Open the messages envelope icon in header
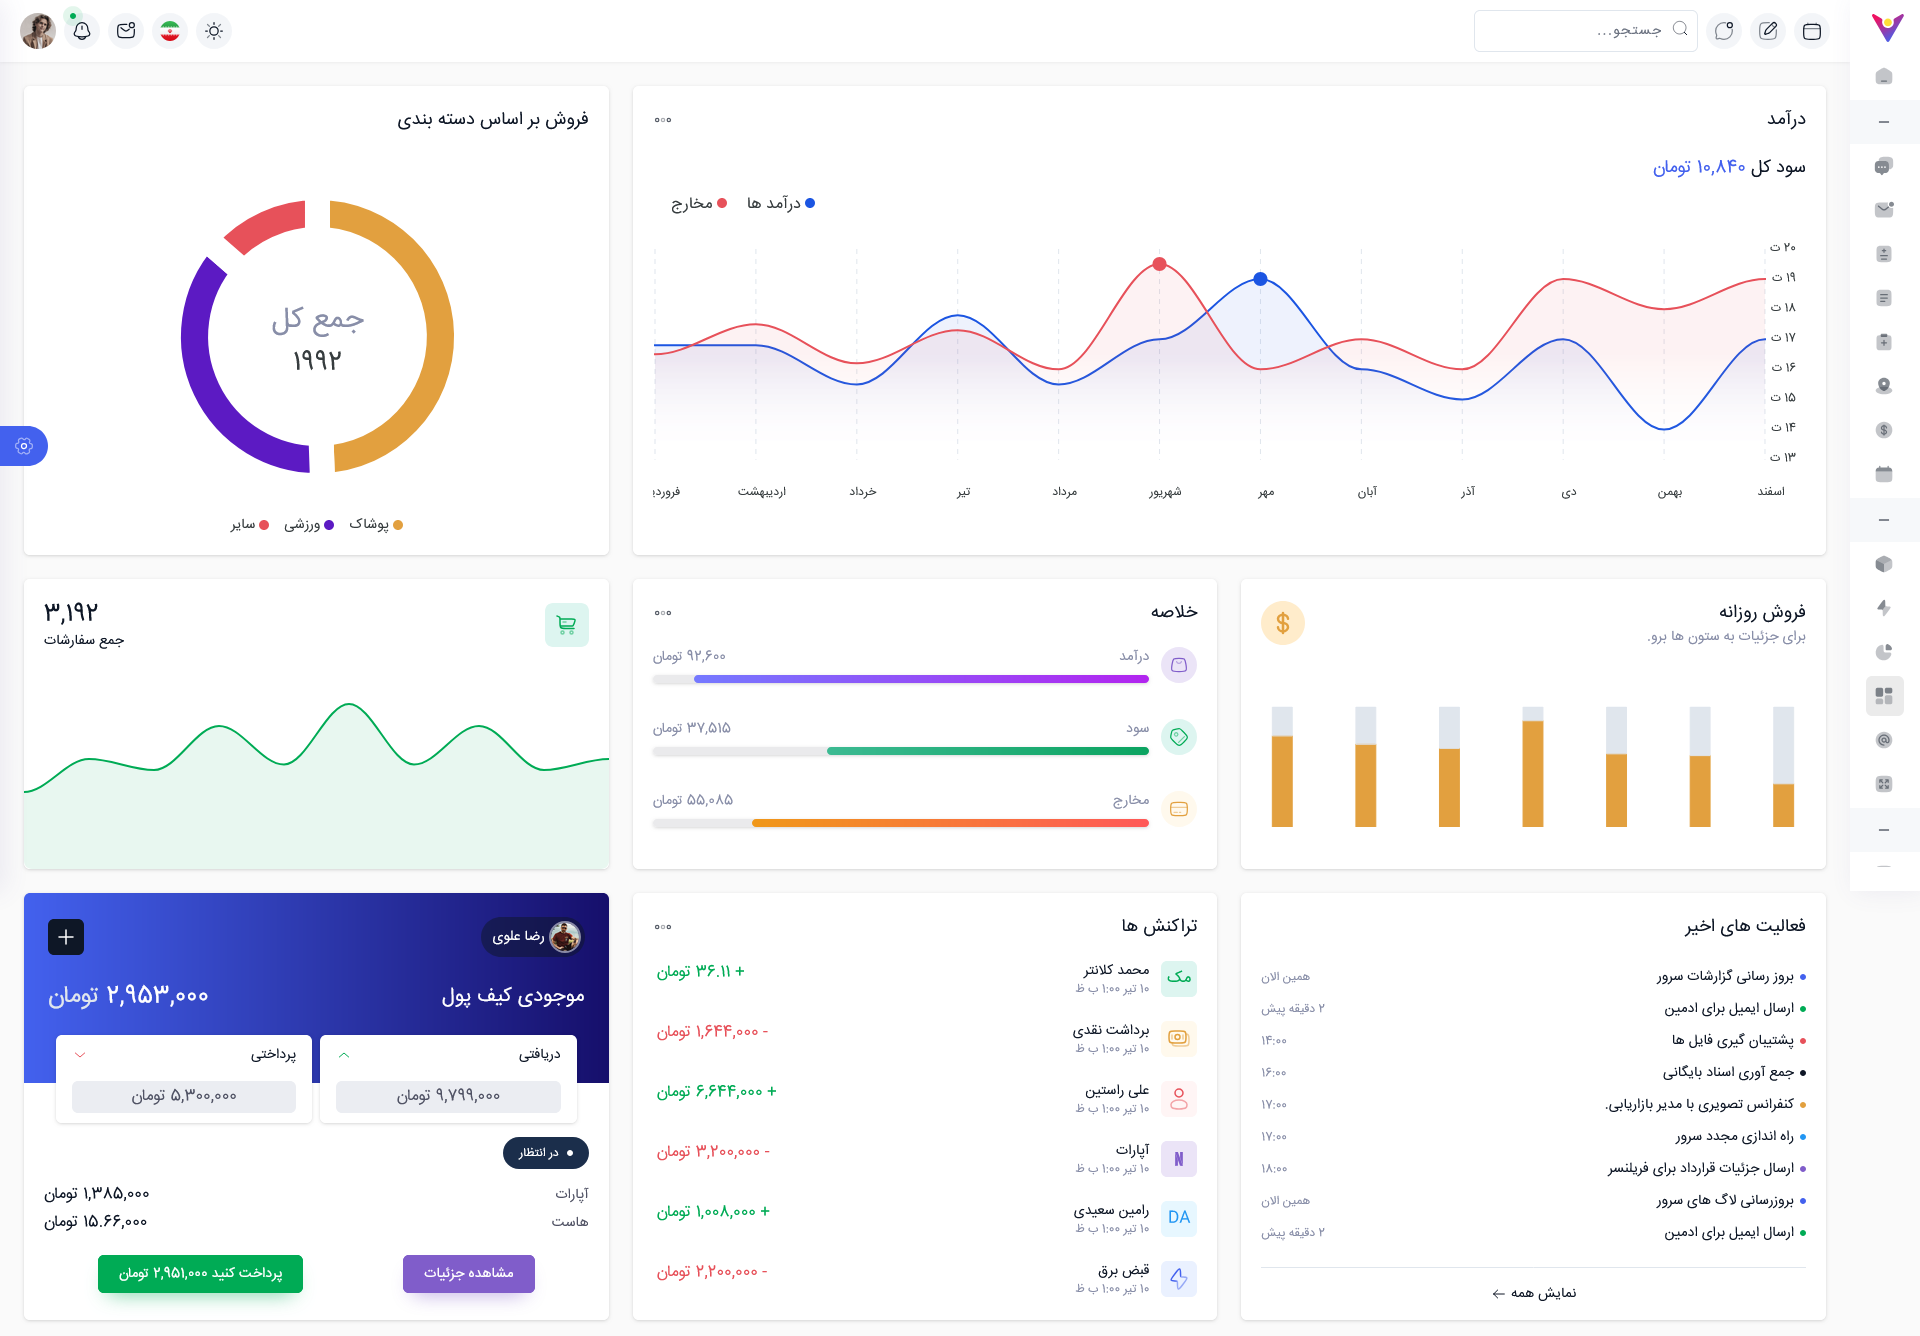 coord(126,31)
